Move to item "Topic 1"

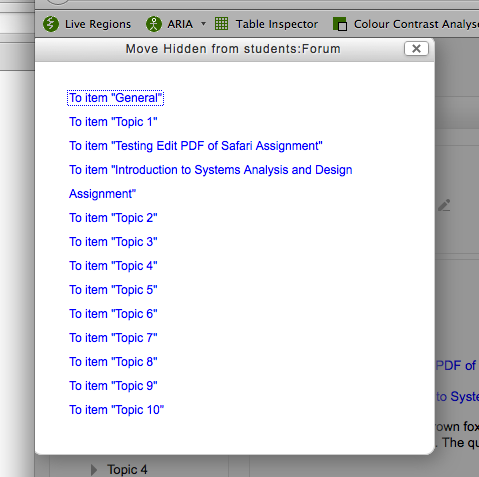[x=113, y=122]
